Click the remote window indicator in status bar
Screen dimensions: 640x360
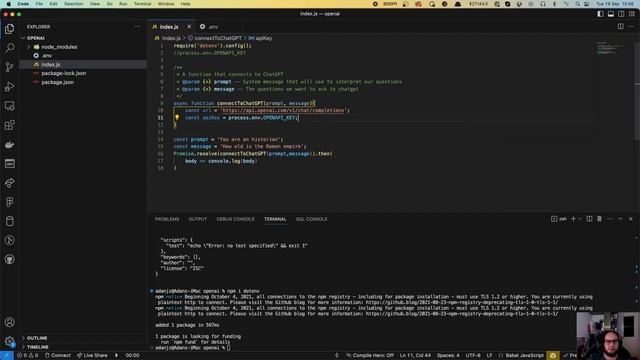pos(7,356)
